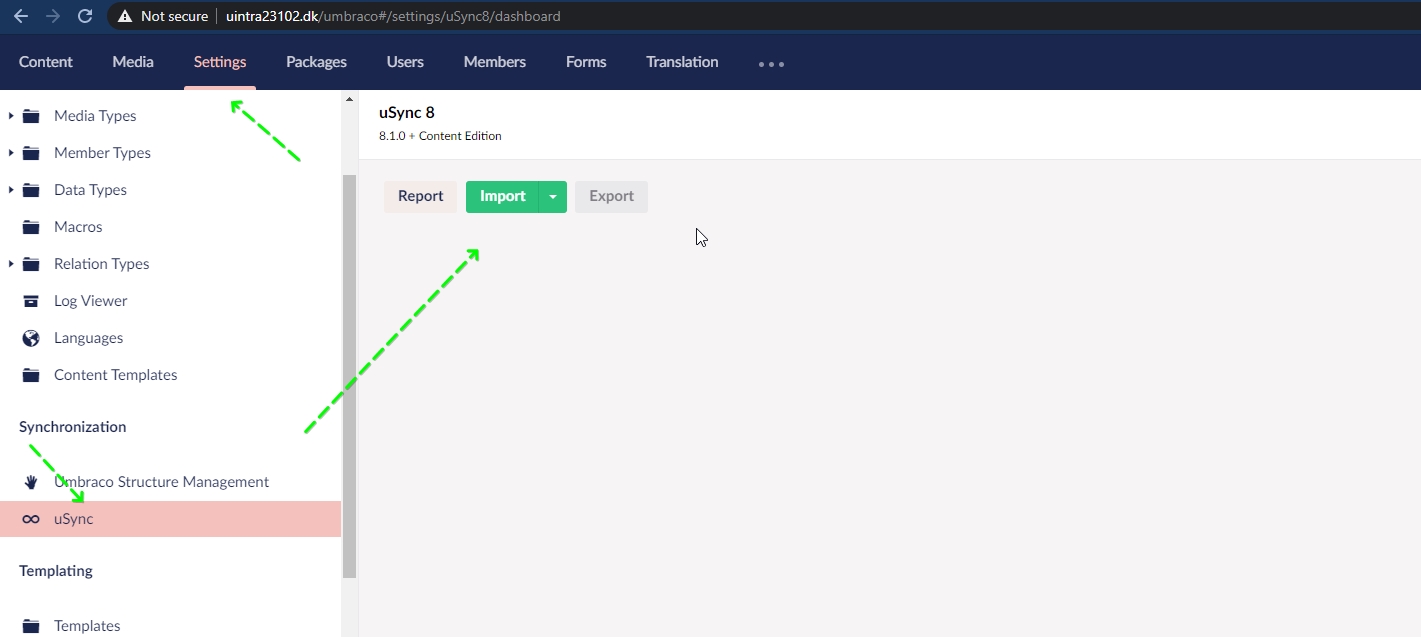Click the Macros folder icon

(31, 227)
